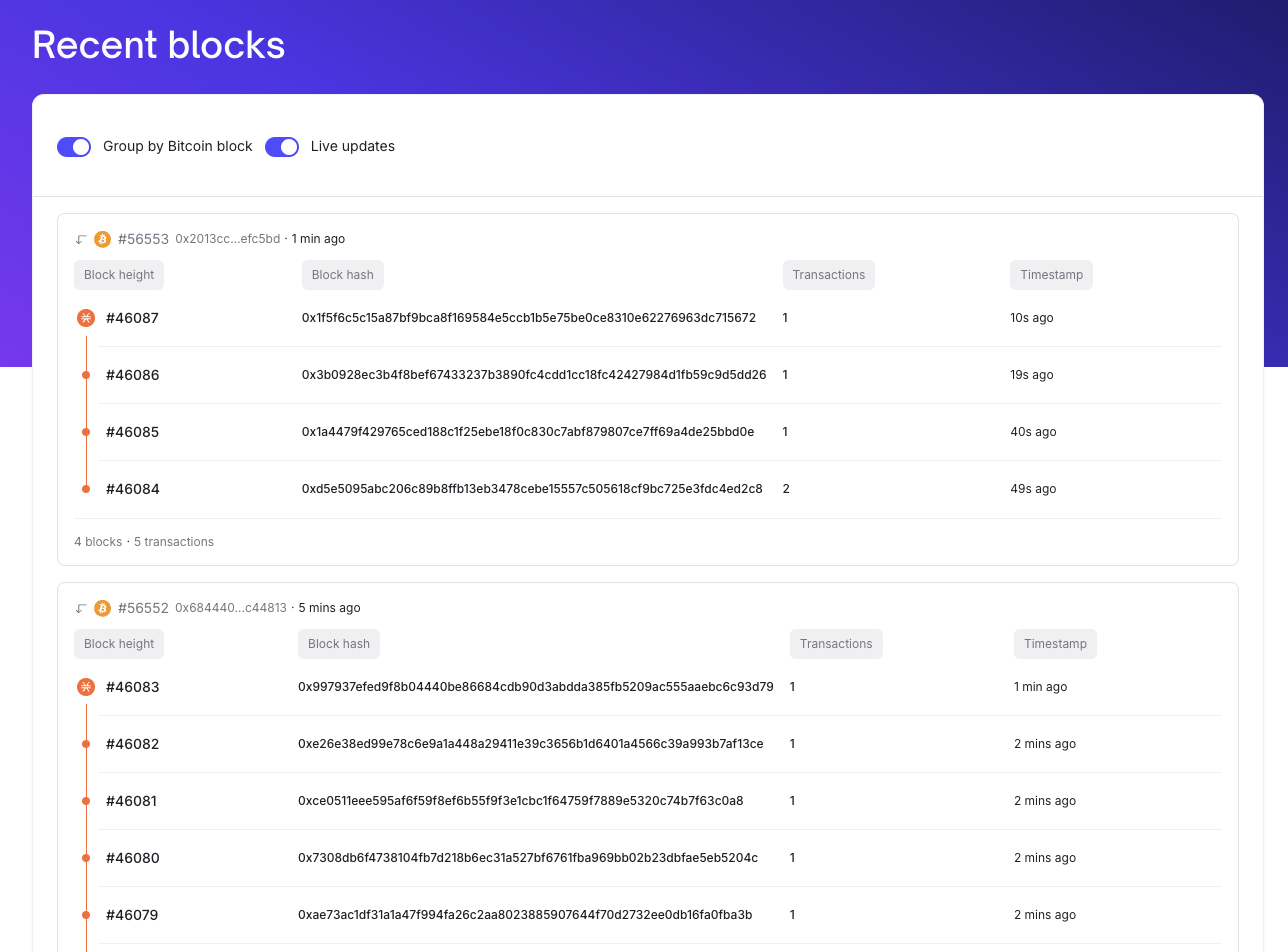
Task: Click the 4 blocks · 5 transactions summary
Action: tap(144, 541)
